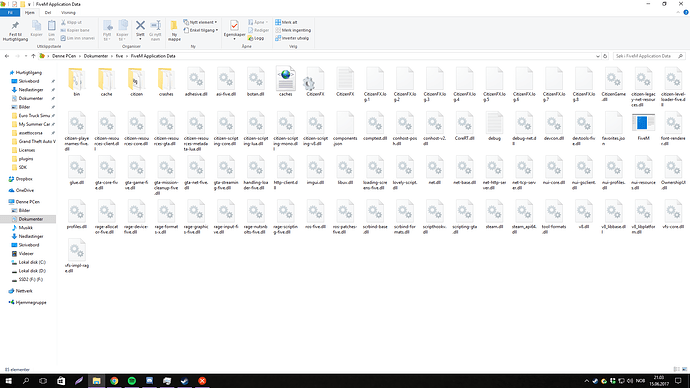Open the Windows Start menu
690x388 pixels.
pos(8,381)
